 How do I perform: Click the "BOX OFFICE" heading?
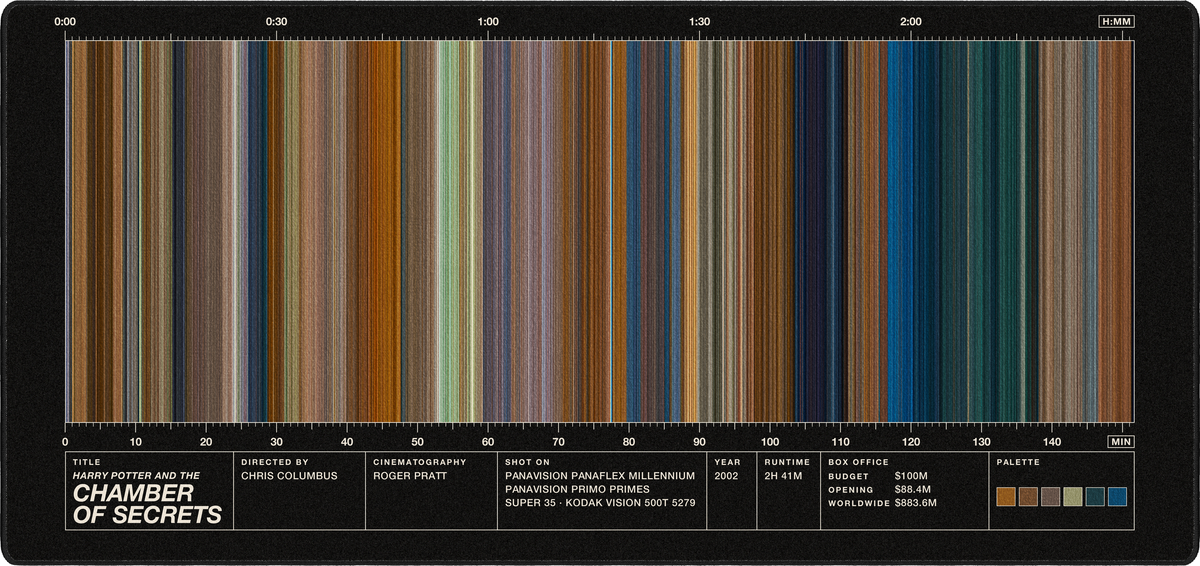[858, 462]
